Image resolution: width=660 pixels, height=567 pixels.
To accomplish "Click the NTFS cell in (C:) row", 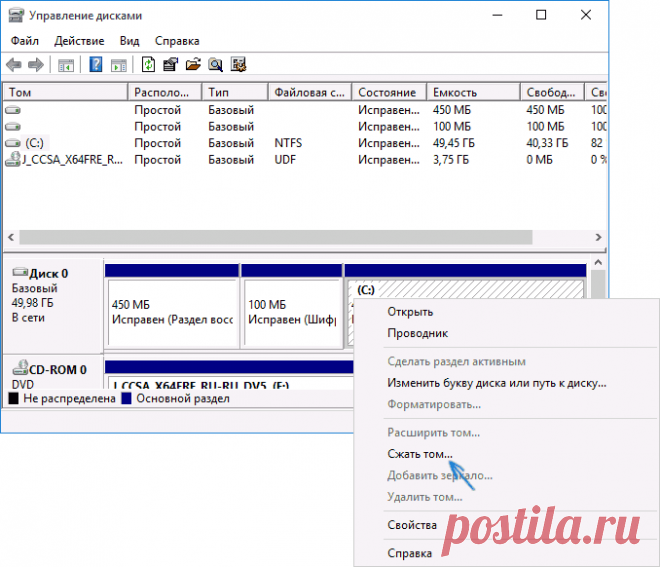I will coord(288,143).
